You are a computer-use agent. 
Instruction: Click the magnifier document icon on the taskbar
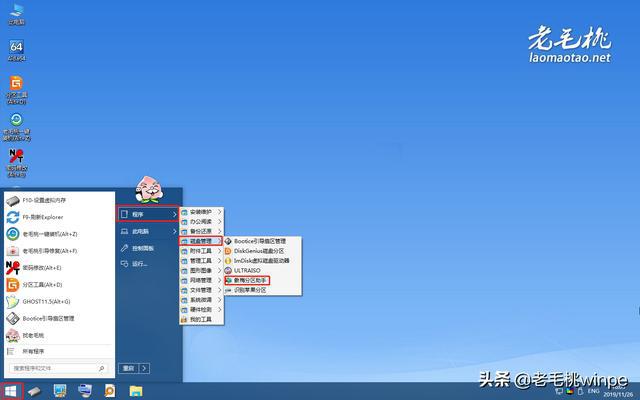tap(110, 391)
